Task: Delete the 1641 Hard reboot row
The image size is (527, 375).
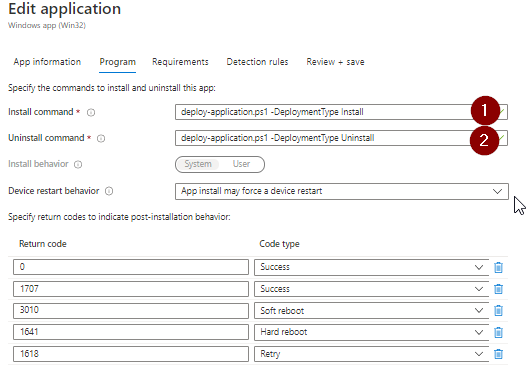Action: pyautogui.click(x=498, y=332)
